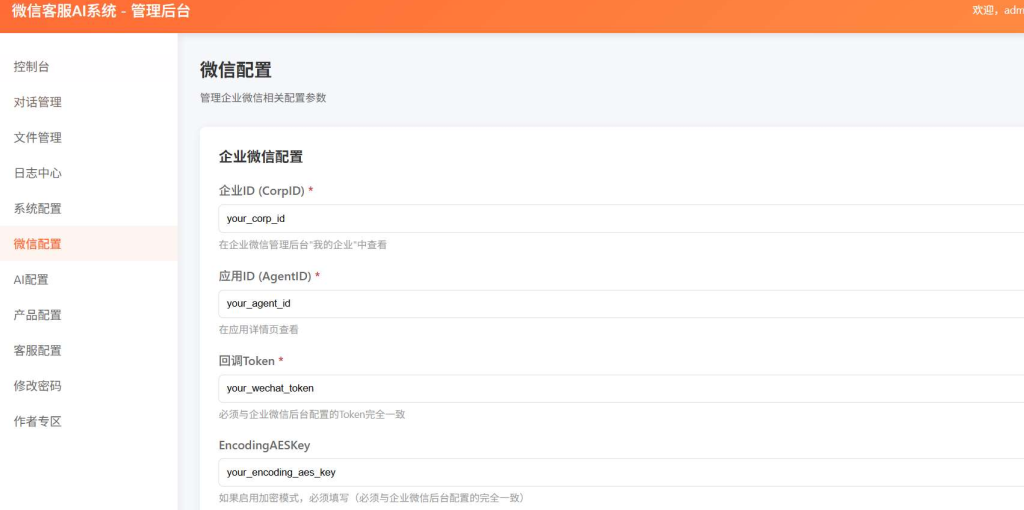The image size is (1024, 510).
Task: Navigate to 产品配置
Action: pyautogui.click(x=88, y=315)
